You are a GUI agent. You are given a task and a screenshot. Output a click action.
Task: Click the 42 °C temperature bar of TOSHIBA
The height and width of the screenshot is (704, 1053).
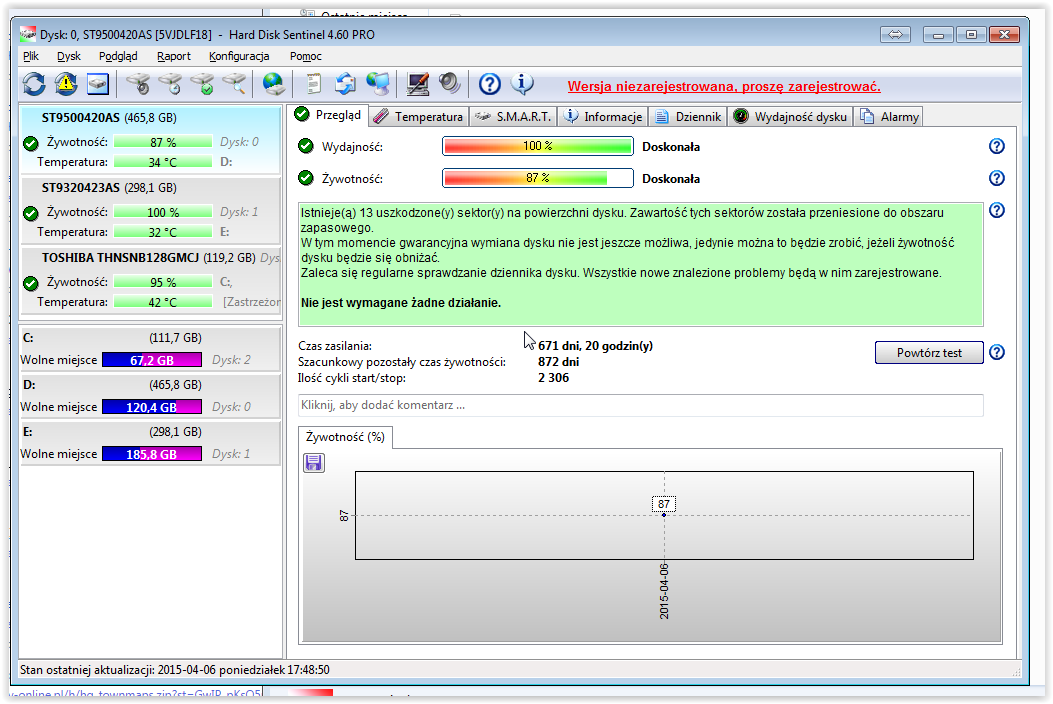(163, 302)
